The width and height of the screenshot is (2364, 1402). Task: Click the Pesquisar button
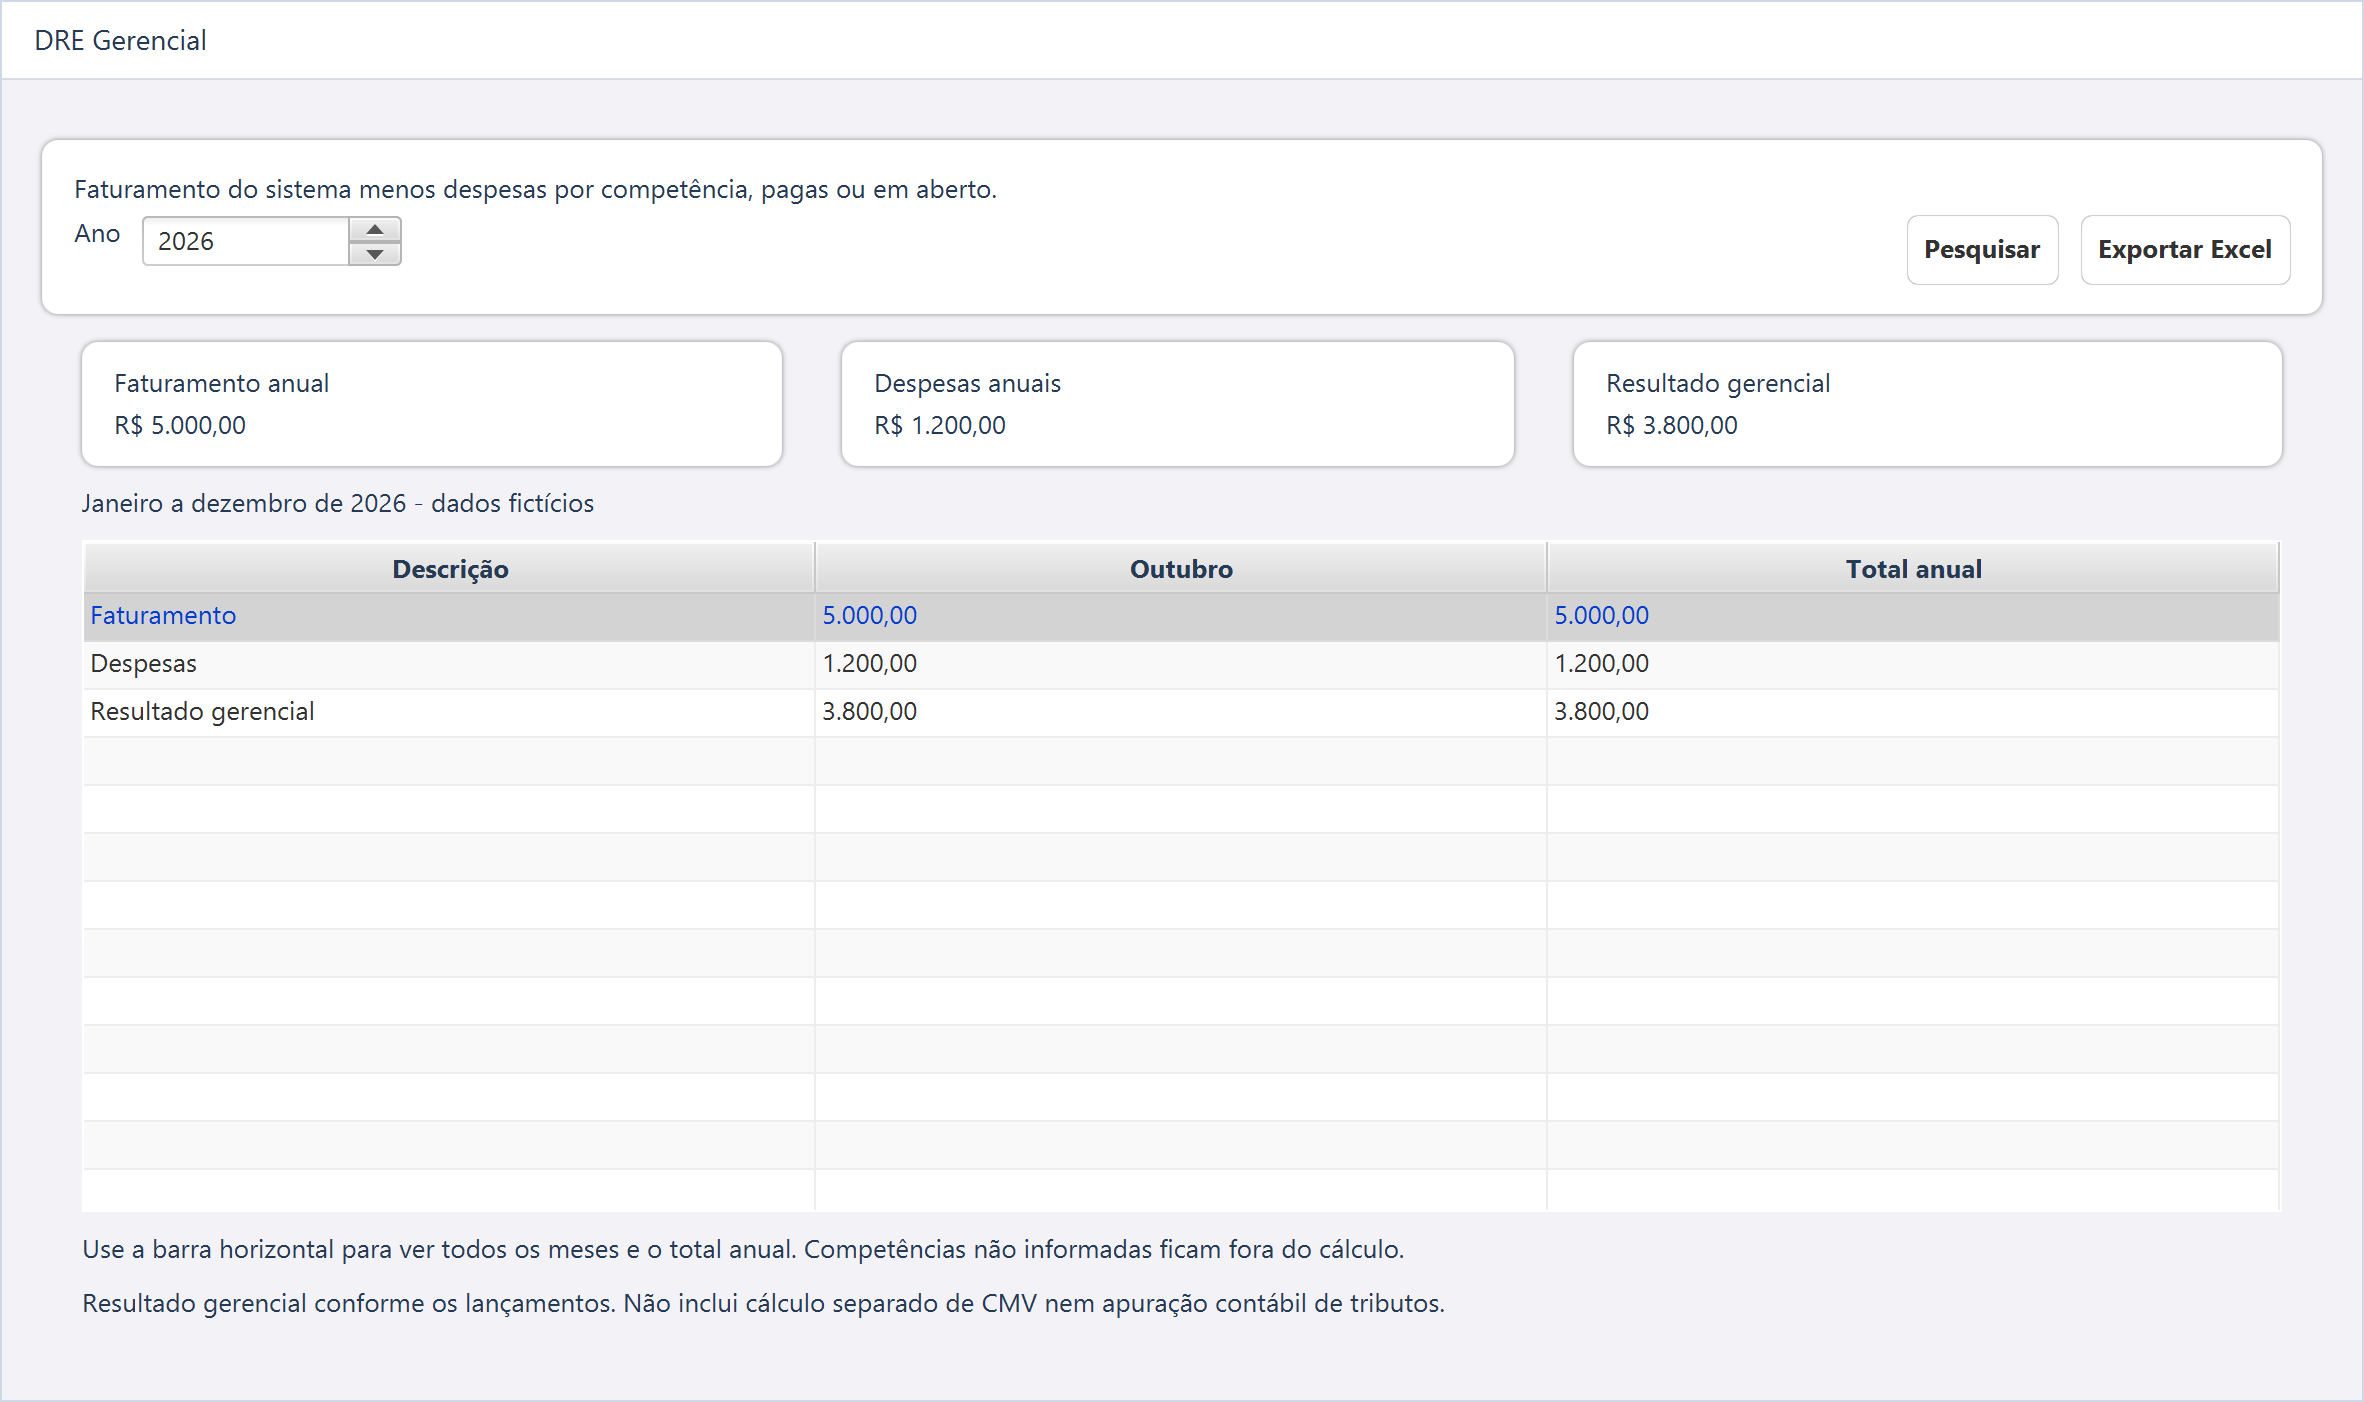1982,250
